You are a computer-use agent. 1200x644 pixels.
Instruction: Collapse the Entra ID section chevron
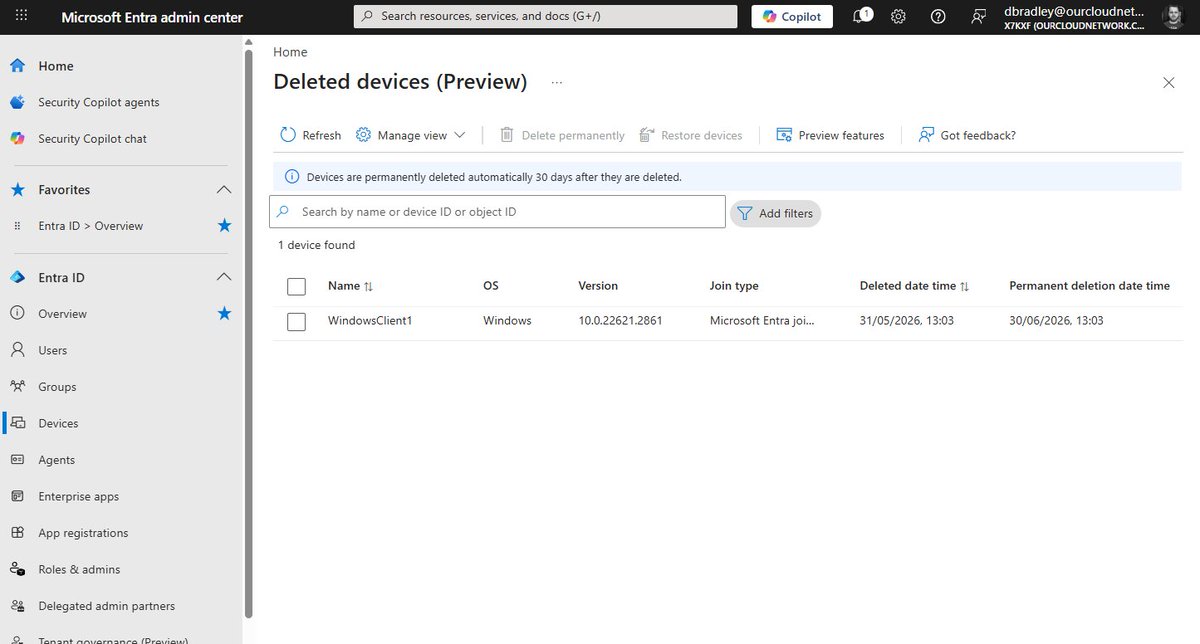click(x=224, y=277)
